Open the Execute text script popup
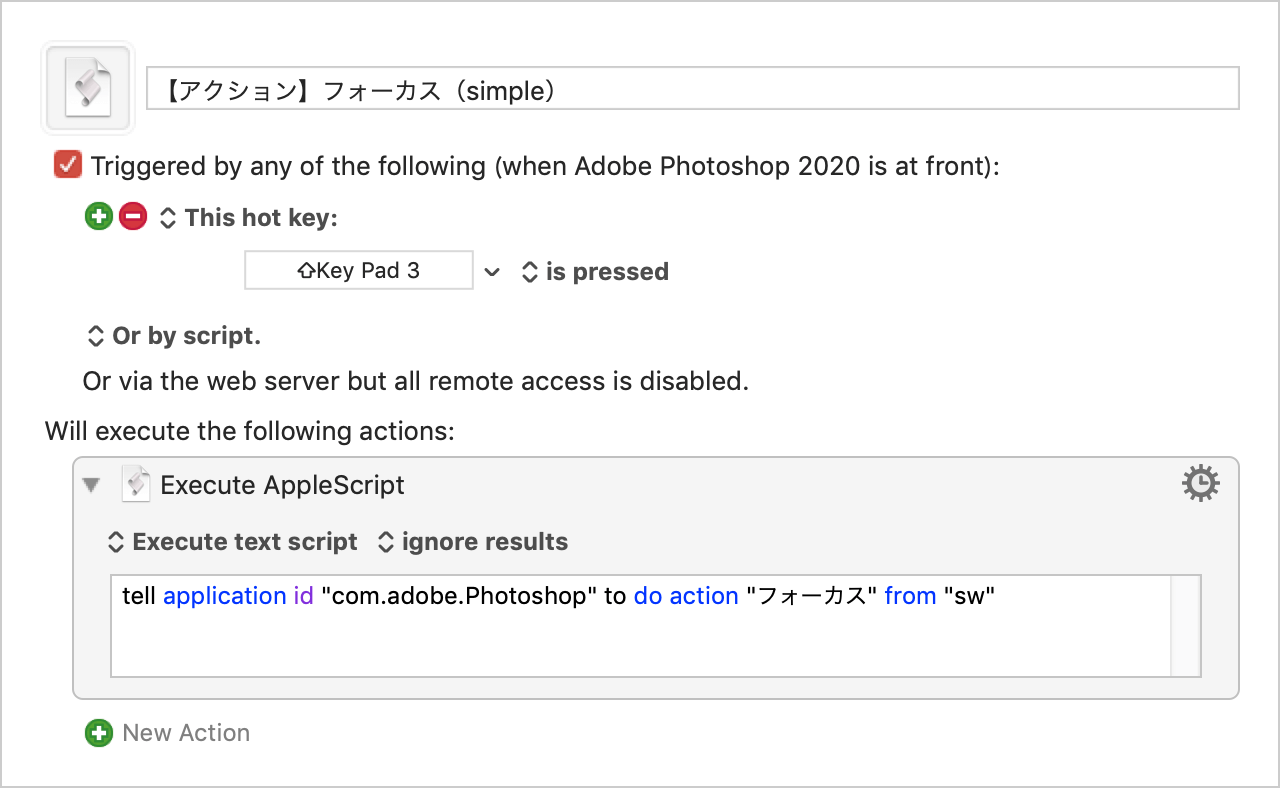The width and height of the screenshot is (1280, 788). 232,542
